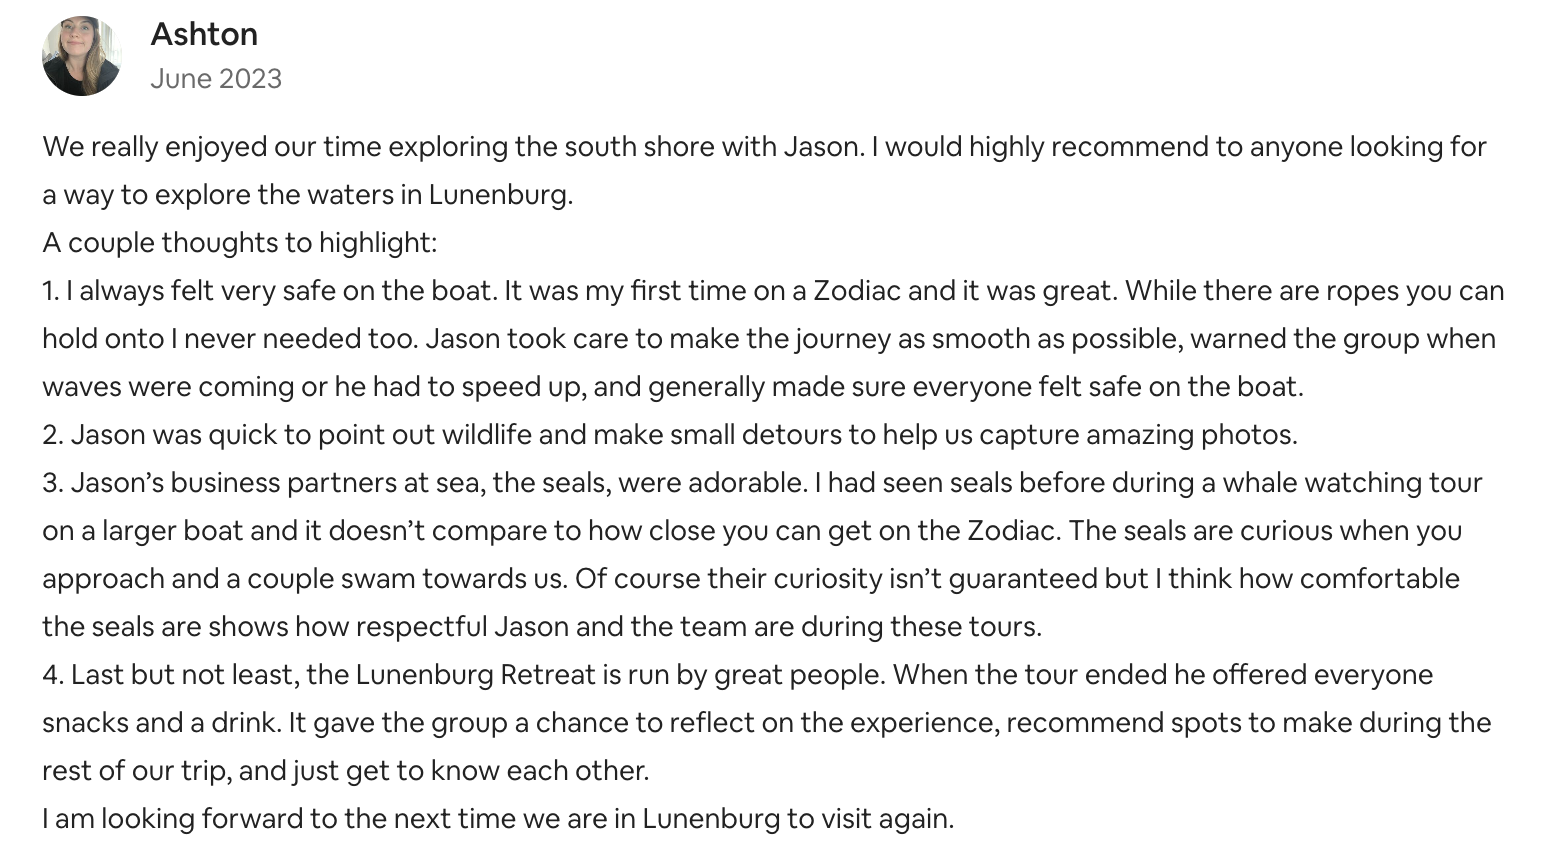Click the words "Lunenburg Retreat" in point 4
The height and width of the screenshot is (852, 1550).
(x=475, y=675)
